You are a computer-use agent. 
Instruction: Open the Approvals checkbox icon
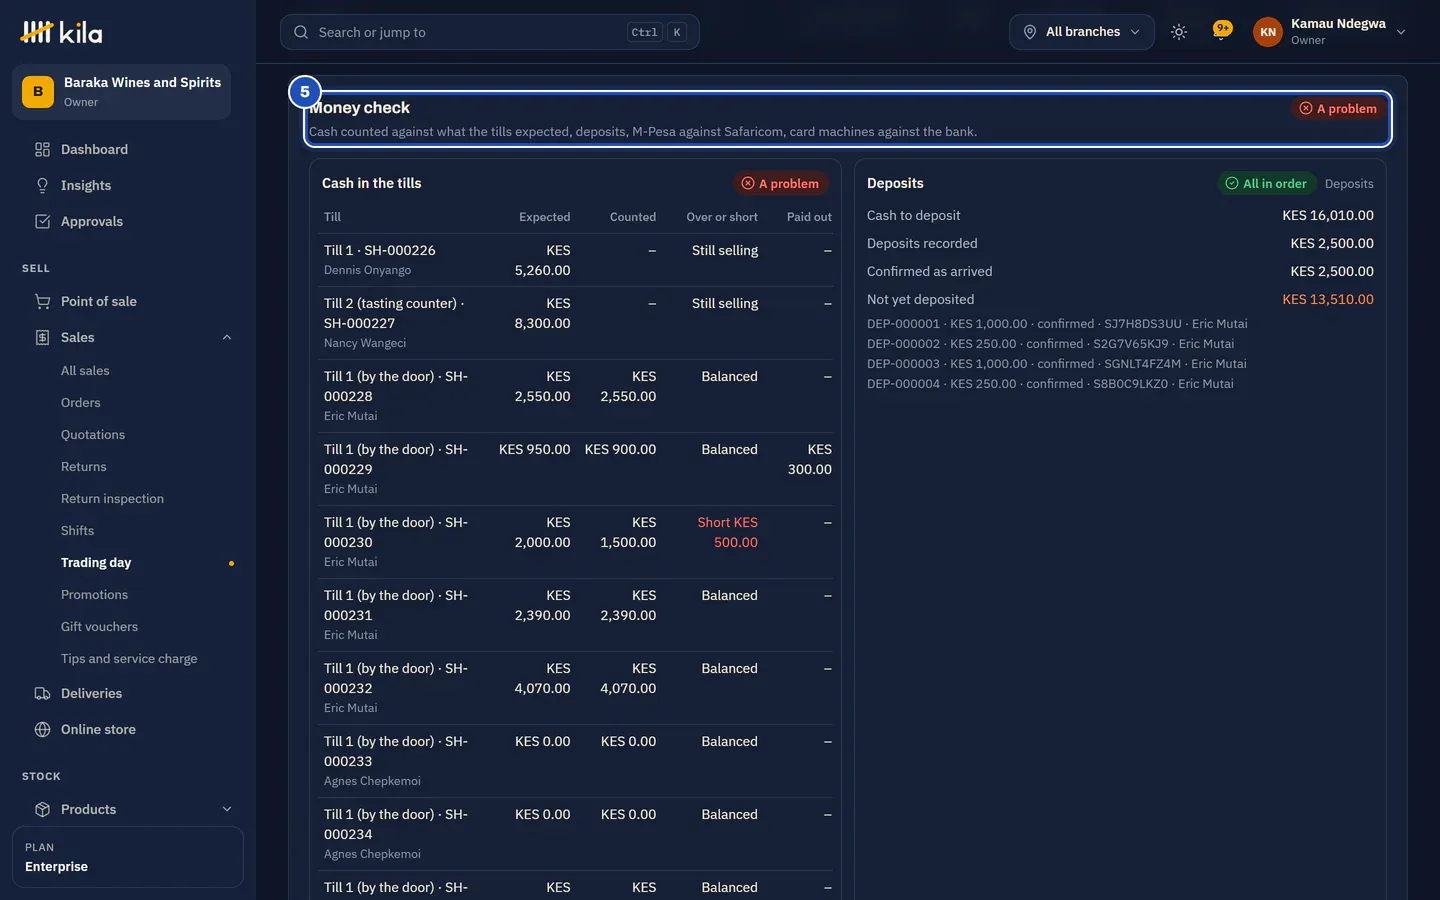click(x=42, y=222)
